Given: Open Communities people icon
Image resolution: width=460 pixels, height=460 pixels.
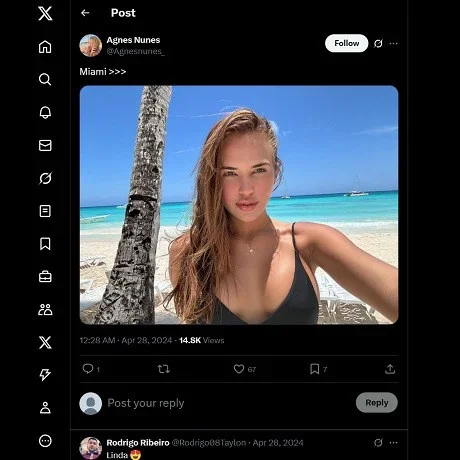Looking at the screenshot, I should coord(45,309).
